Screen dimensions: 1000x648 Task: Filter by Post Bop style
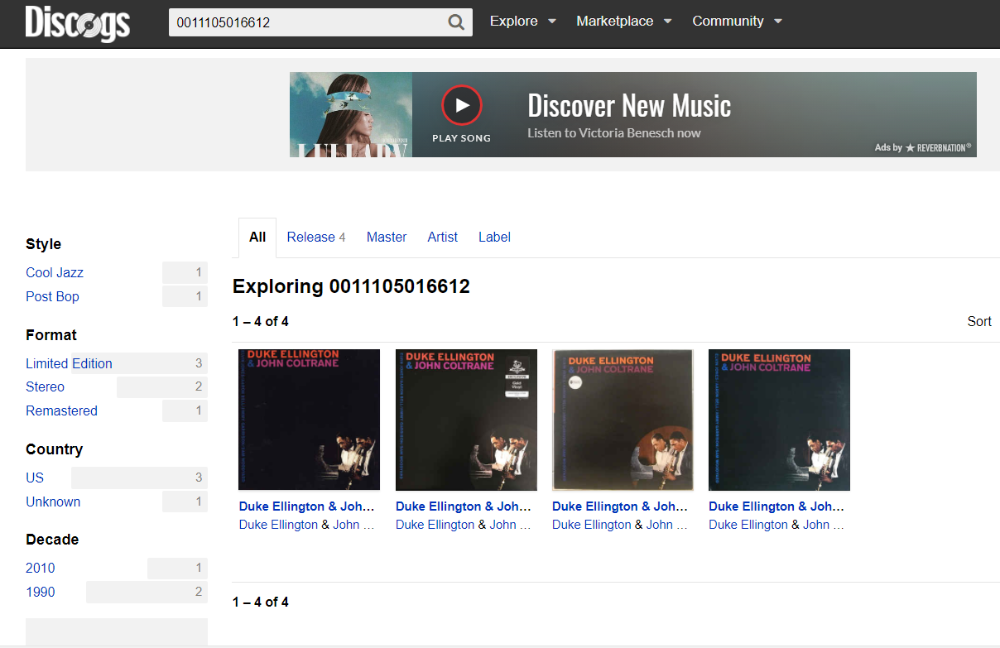tap(53, 296)
